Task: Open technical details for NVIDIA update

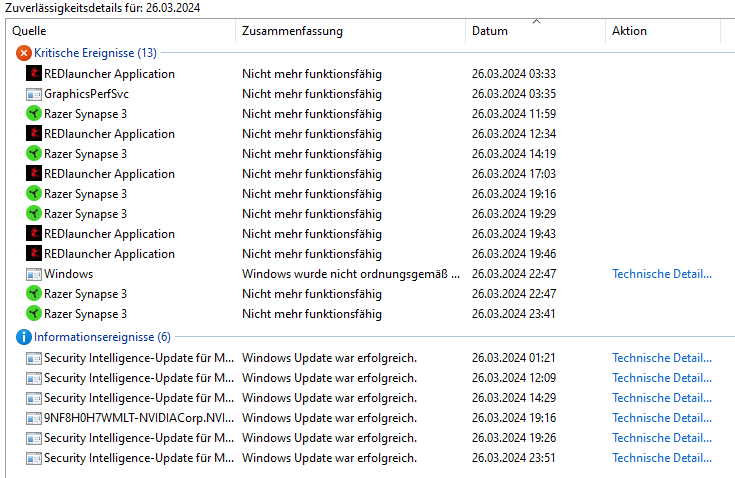Action: pos(662,418)
